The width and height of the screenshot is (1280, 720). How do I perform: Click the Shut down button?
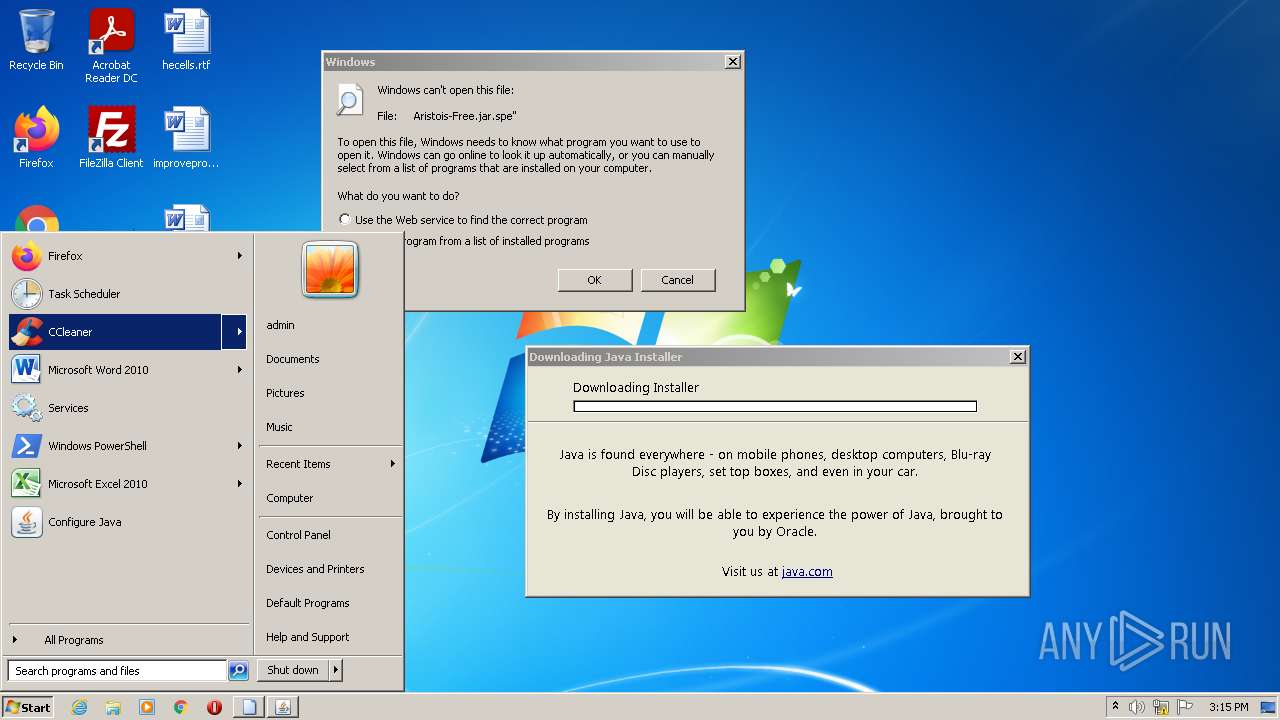click(293, 670)
